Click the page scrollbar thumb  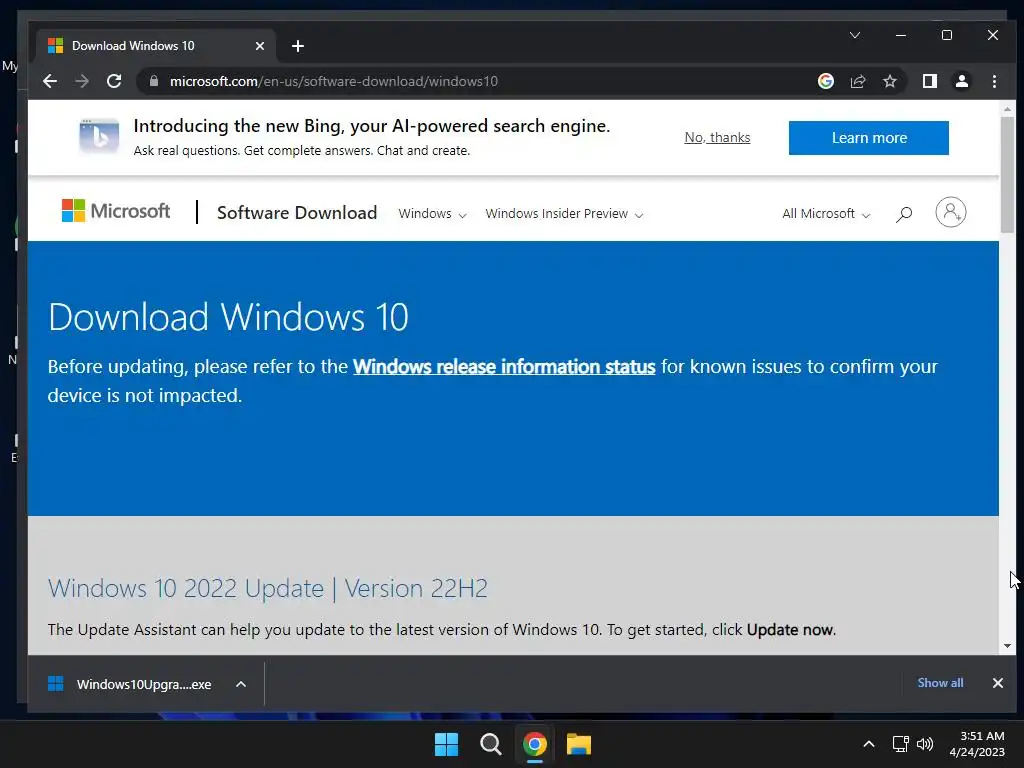tap(1007, 174)
